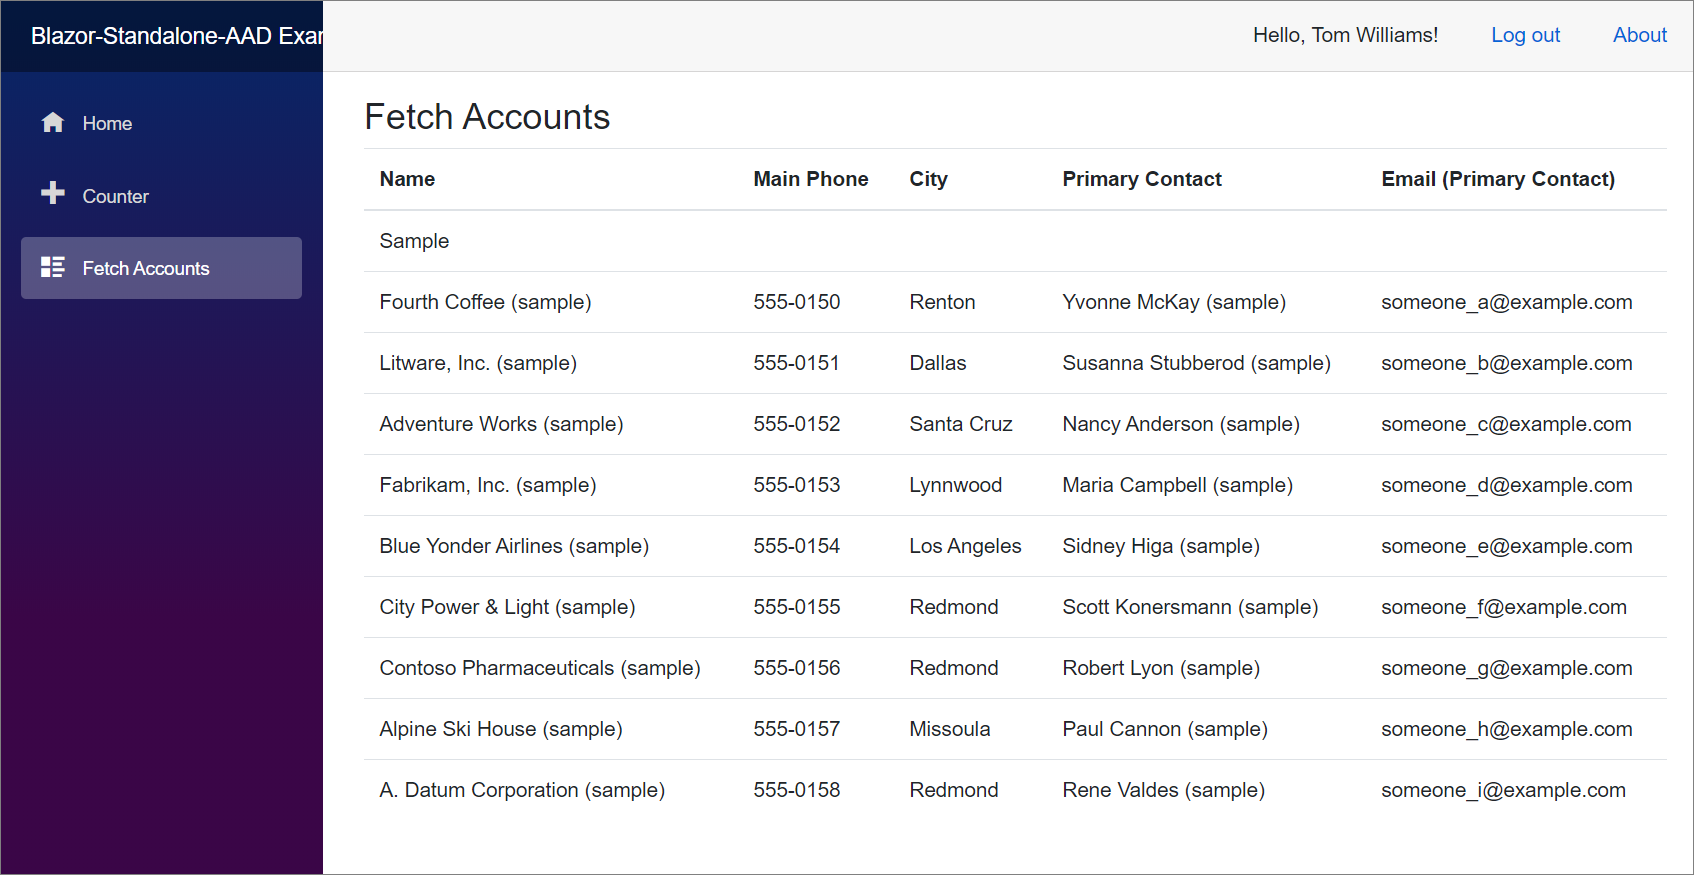Open the About link
Screen dimensions: 1694x875
pyautogui.click(x=1639, y=35)
